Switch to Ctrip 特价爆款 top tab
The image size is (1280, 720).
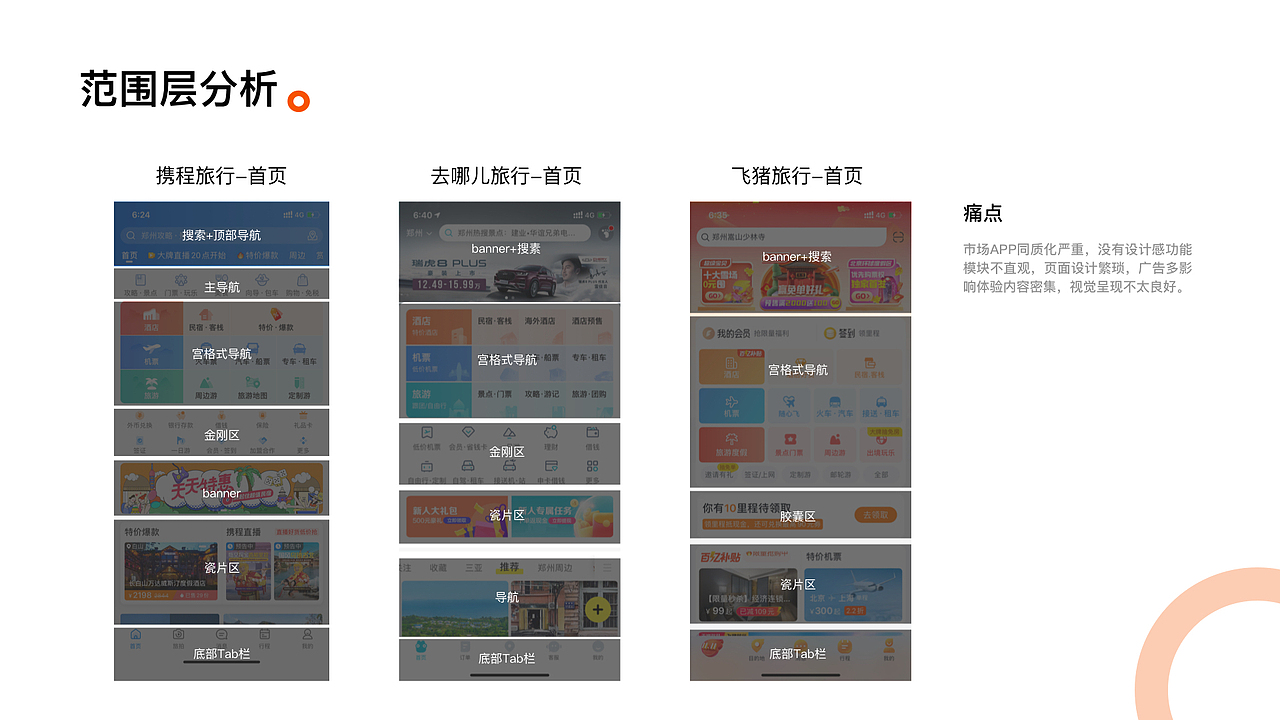[x=257, y=256]
